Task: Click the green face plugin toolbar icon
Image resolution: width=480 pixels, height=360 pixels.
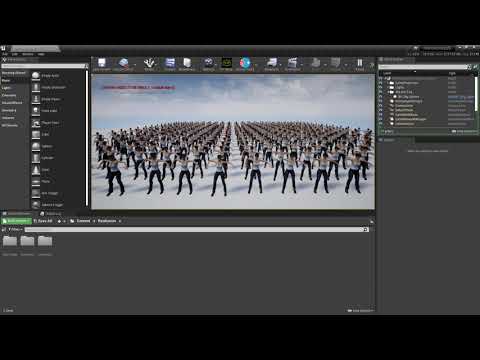Action: click(226, 64)
